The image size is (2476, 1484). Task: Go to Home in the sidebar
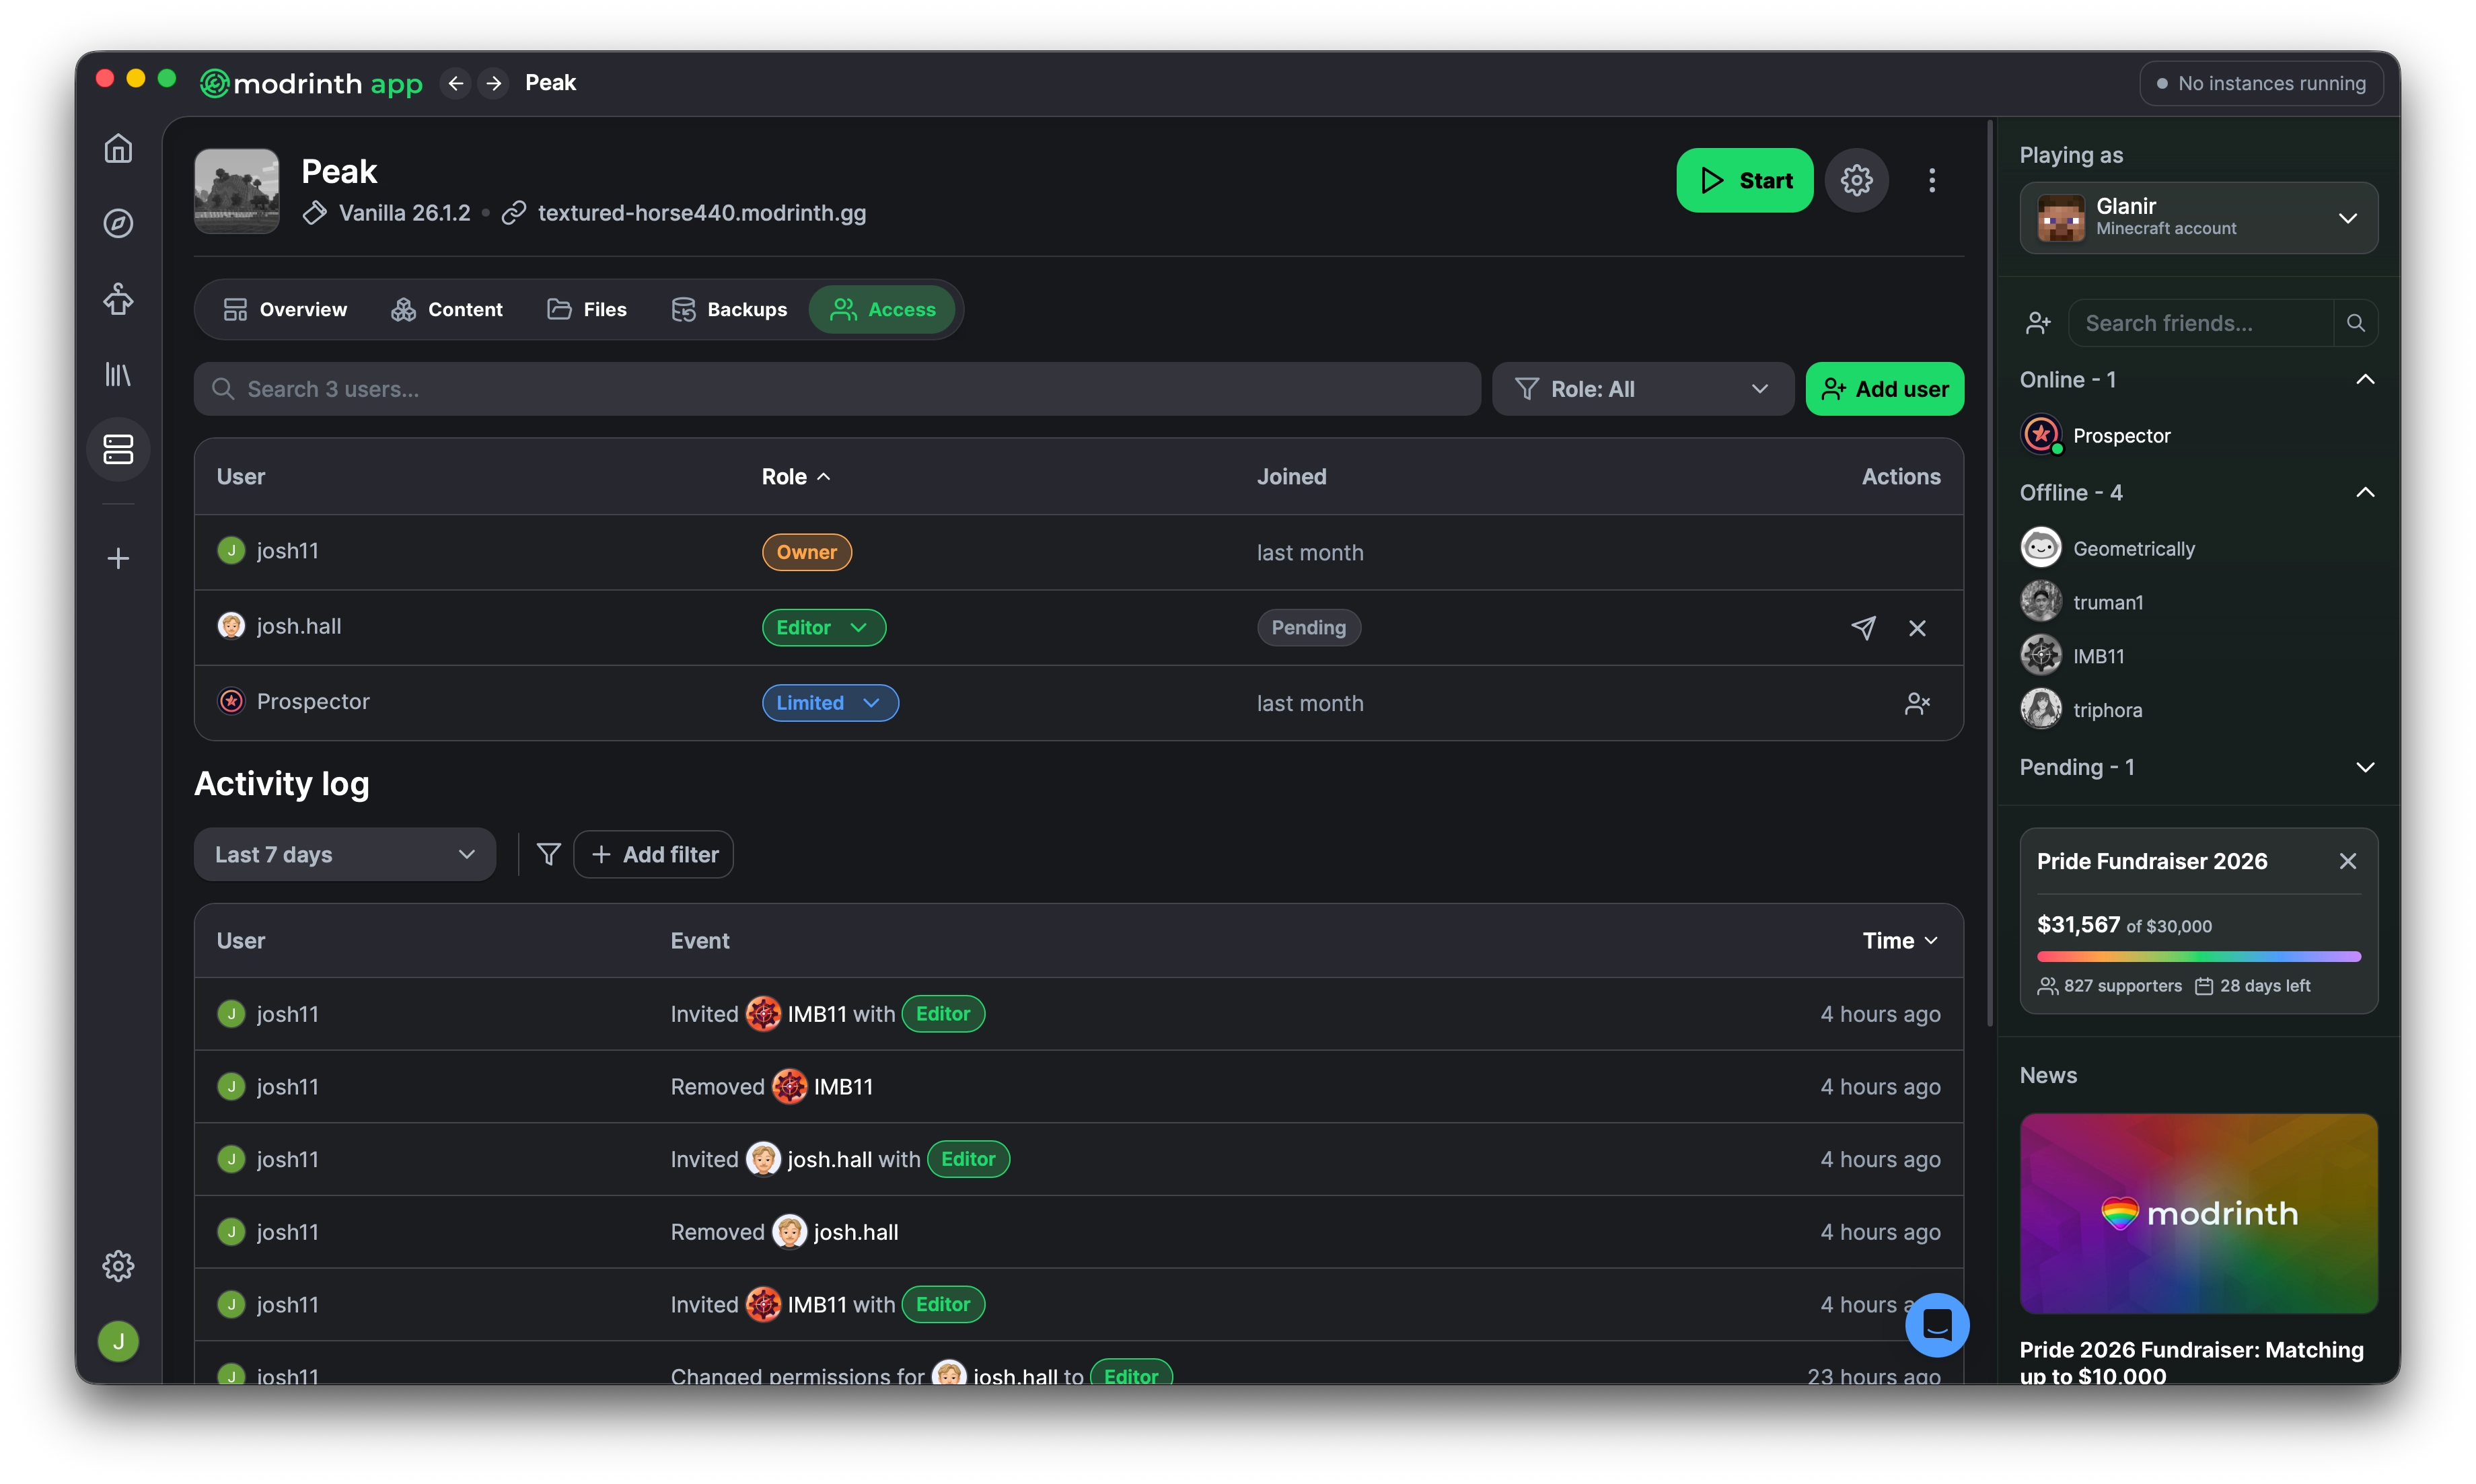(118, 149)
